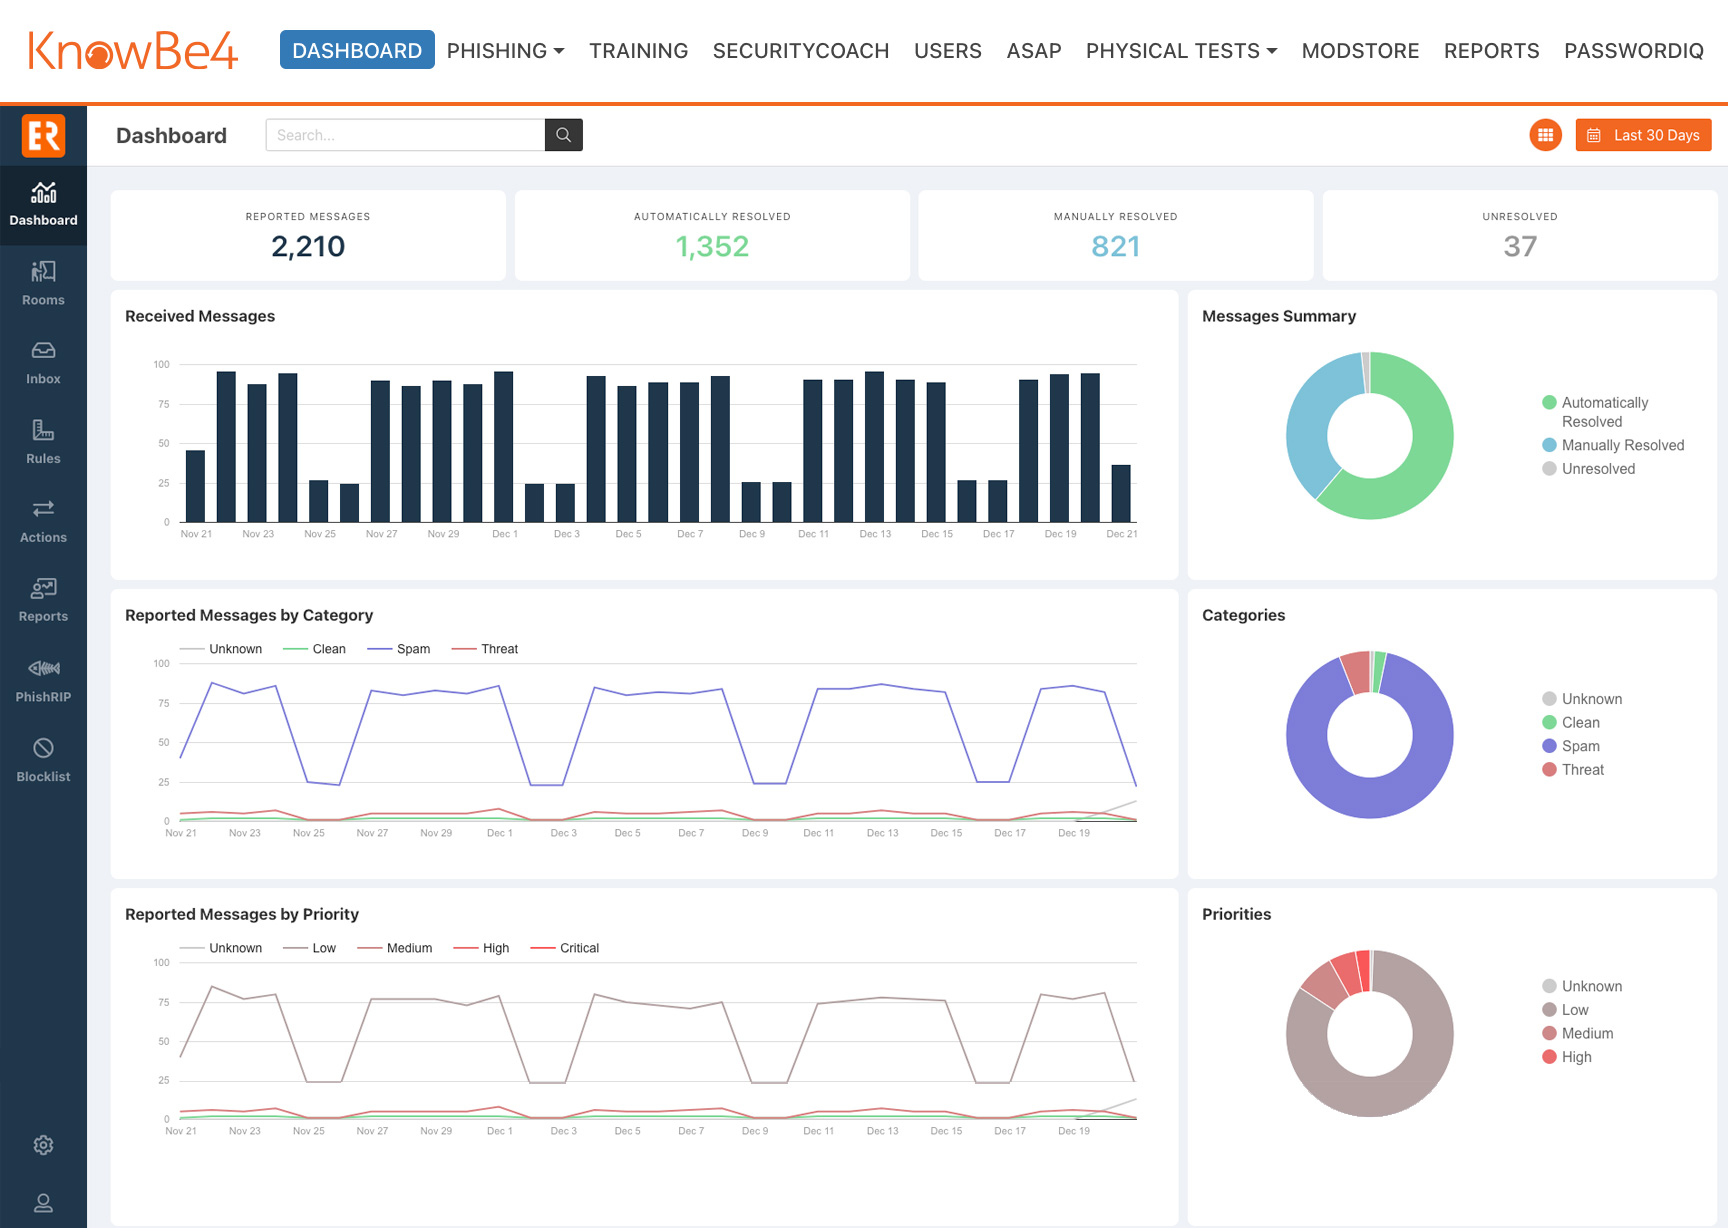The height and width of the screenshot is (1228, 1728).
Task: Click into the Search input field
Action: tap(405, 135)
